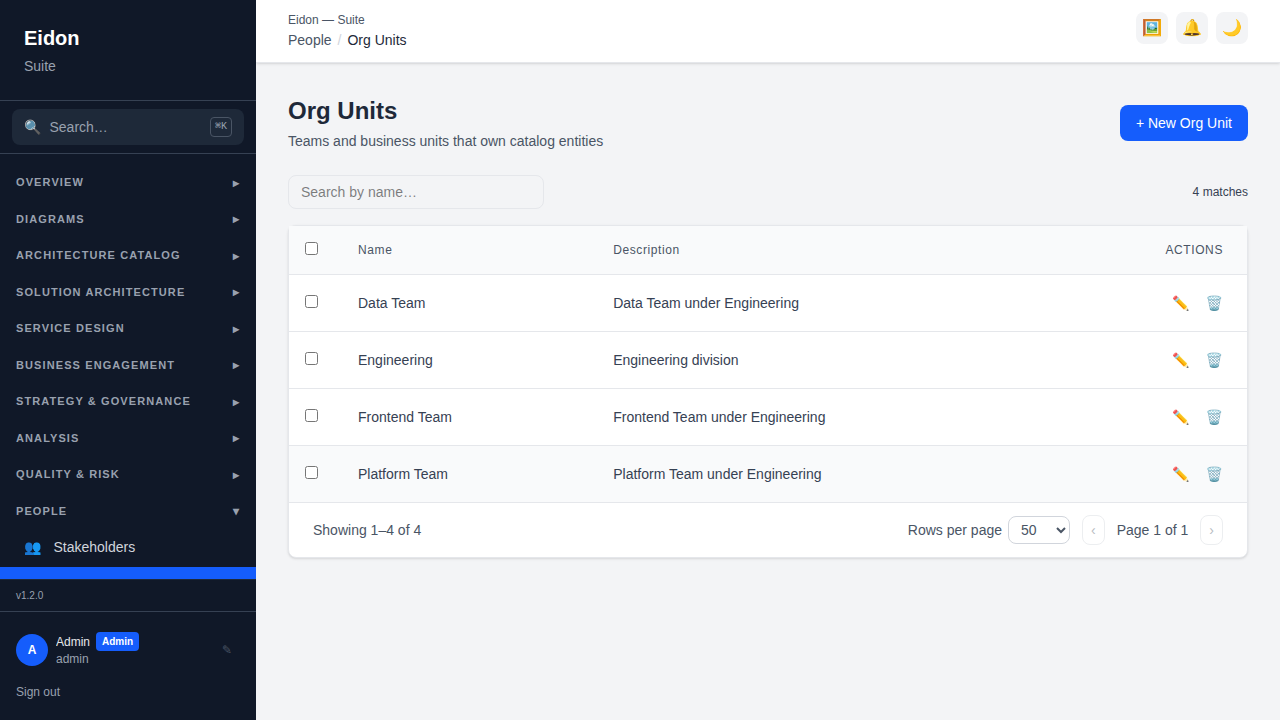Delete the Platform Team org unit
The width and height of the screenshot is (1280, 720).
coord(1214,474)
